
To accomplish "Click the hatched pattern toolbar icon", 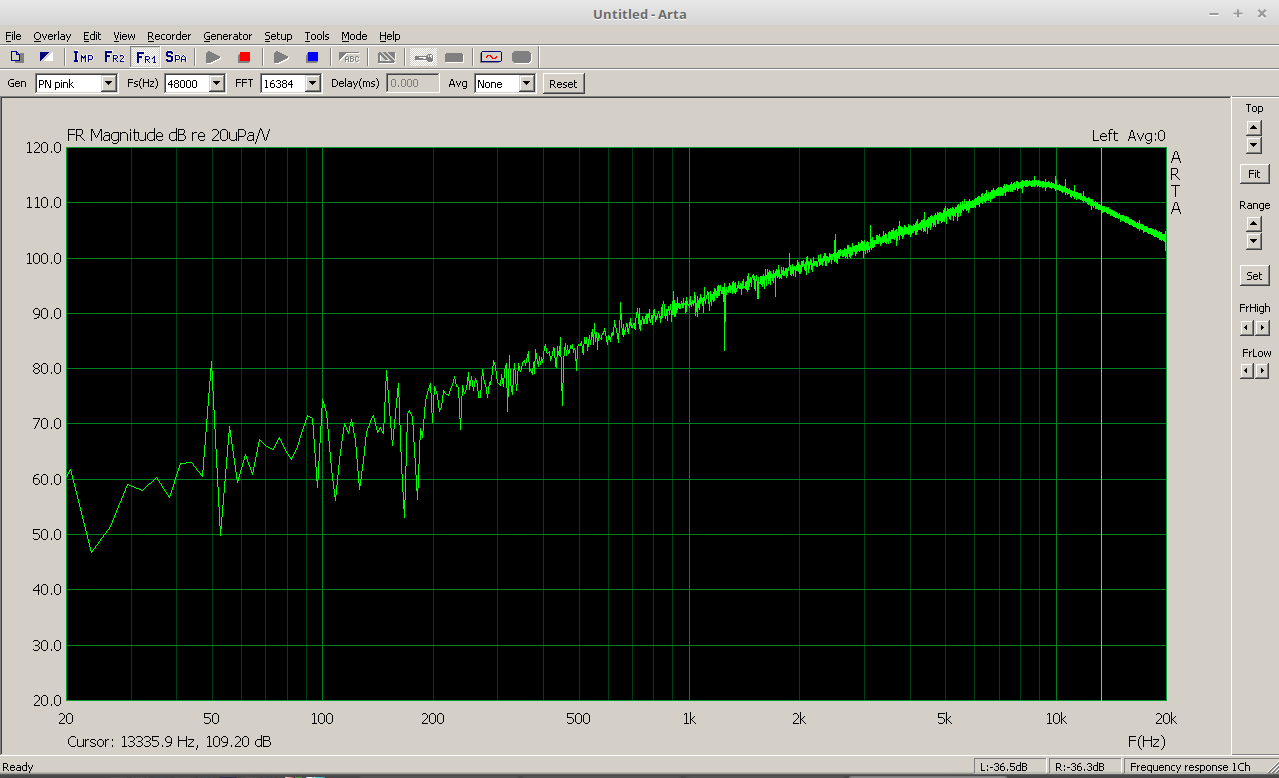I will coord(386,57).
